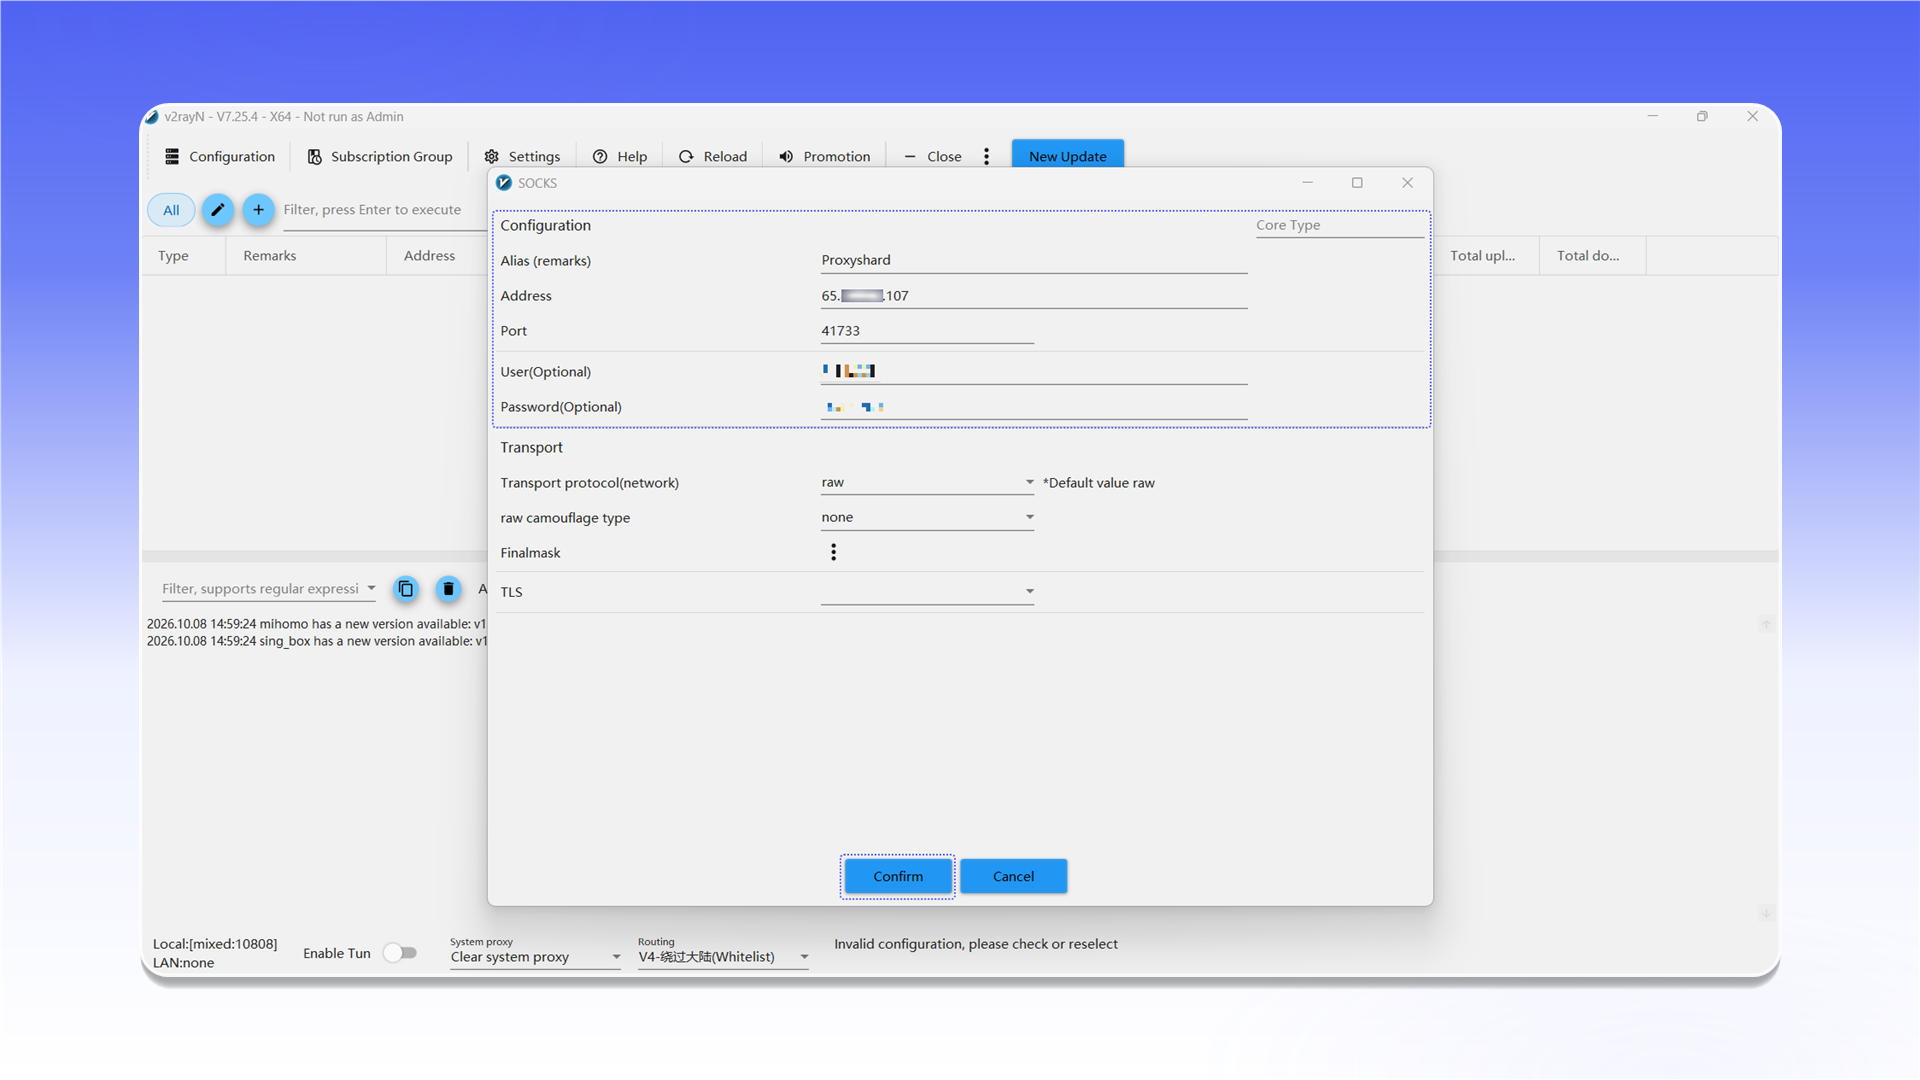Open the toolbar three-dot overflow menu

986,156
